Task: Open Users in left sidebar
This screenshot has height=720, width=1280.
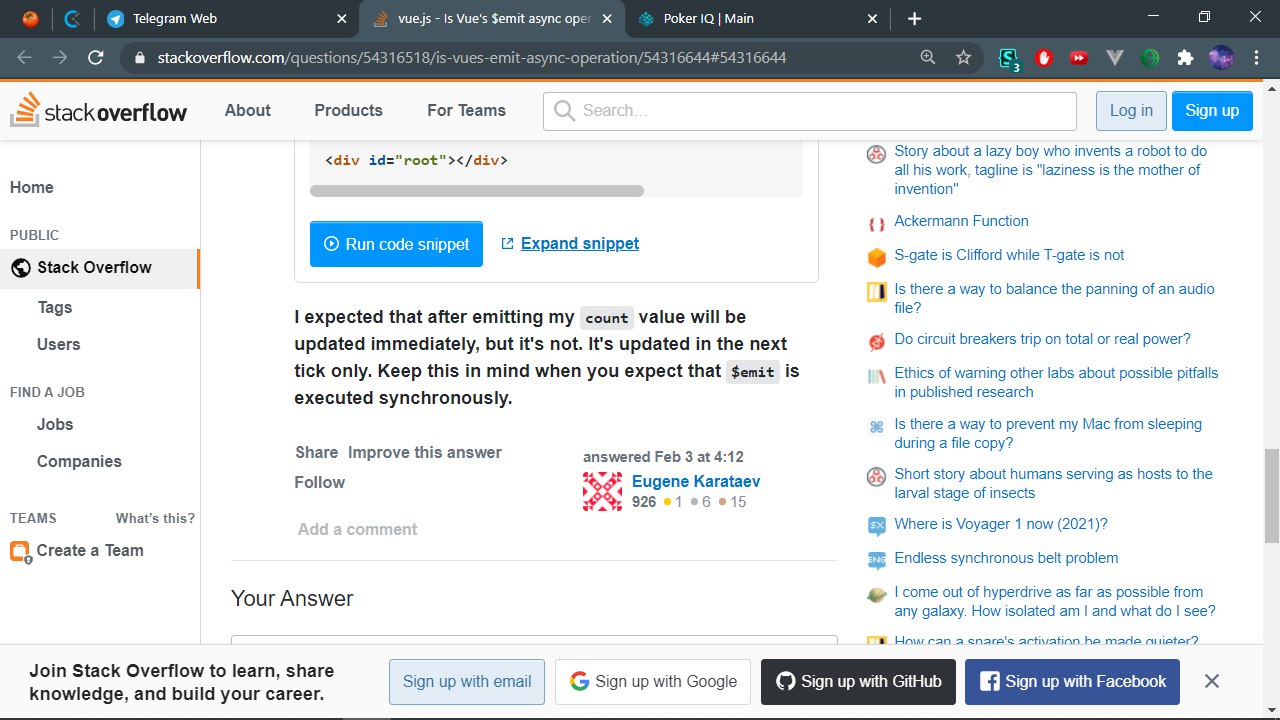Action: [59, 344]
